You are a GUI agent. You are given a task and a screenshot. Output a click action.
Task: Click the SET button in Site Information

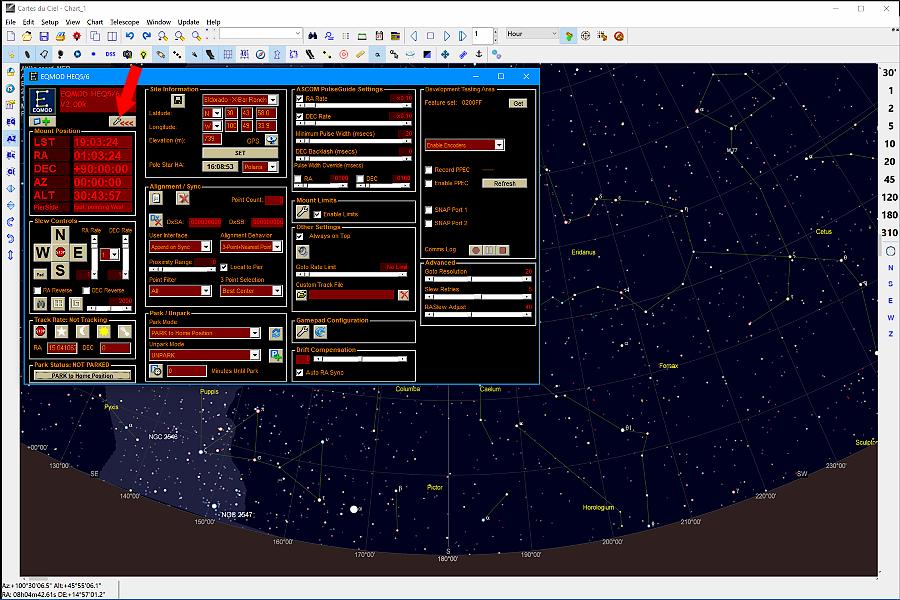click(240, 153)
